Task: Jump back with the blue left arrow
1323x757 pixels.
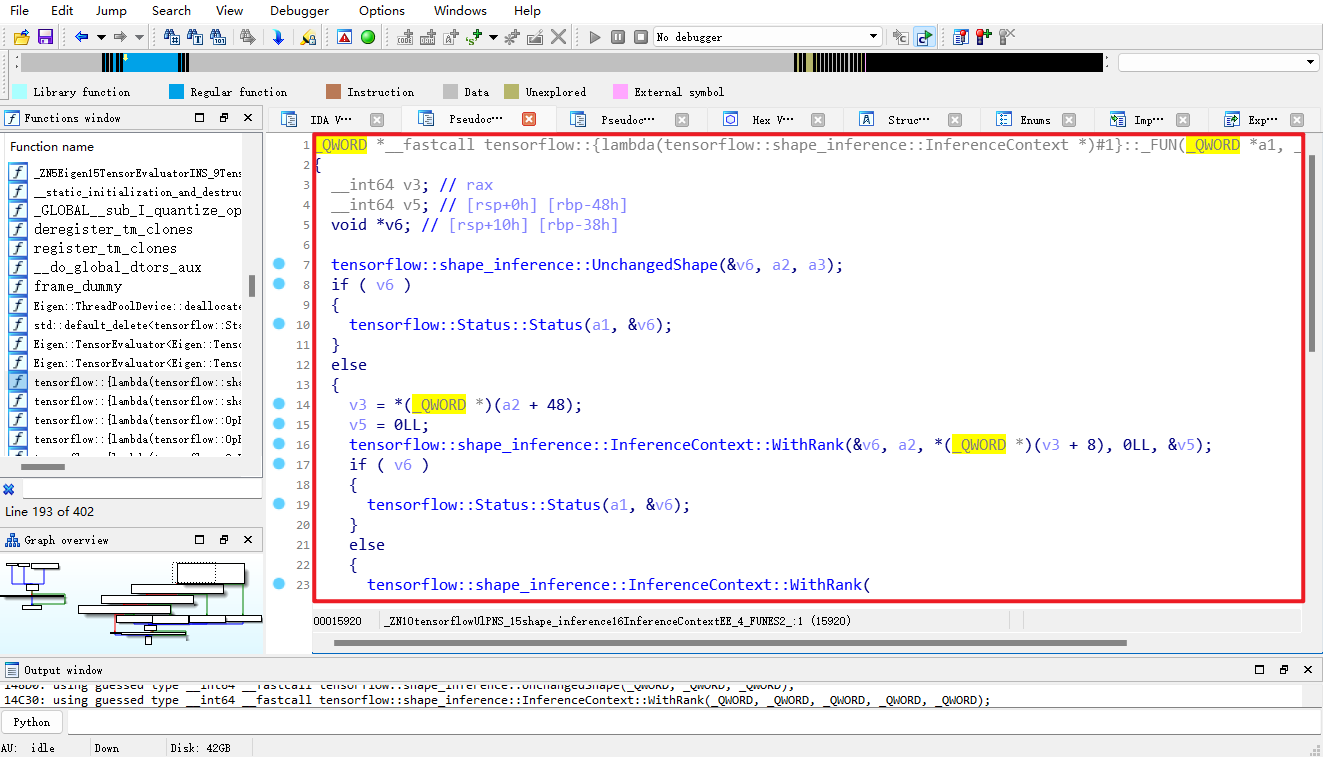Action: point(82,37)
